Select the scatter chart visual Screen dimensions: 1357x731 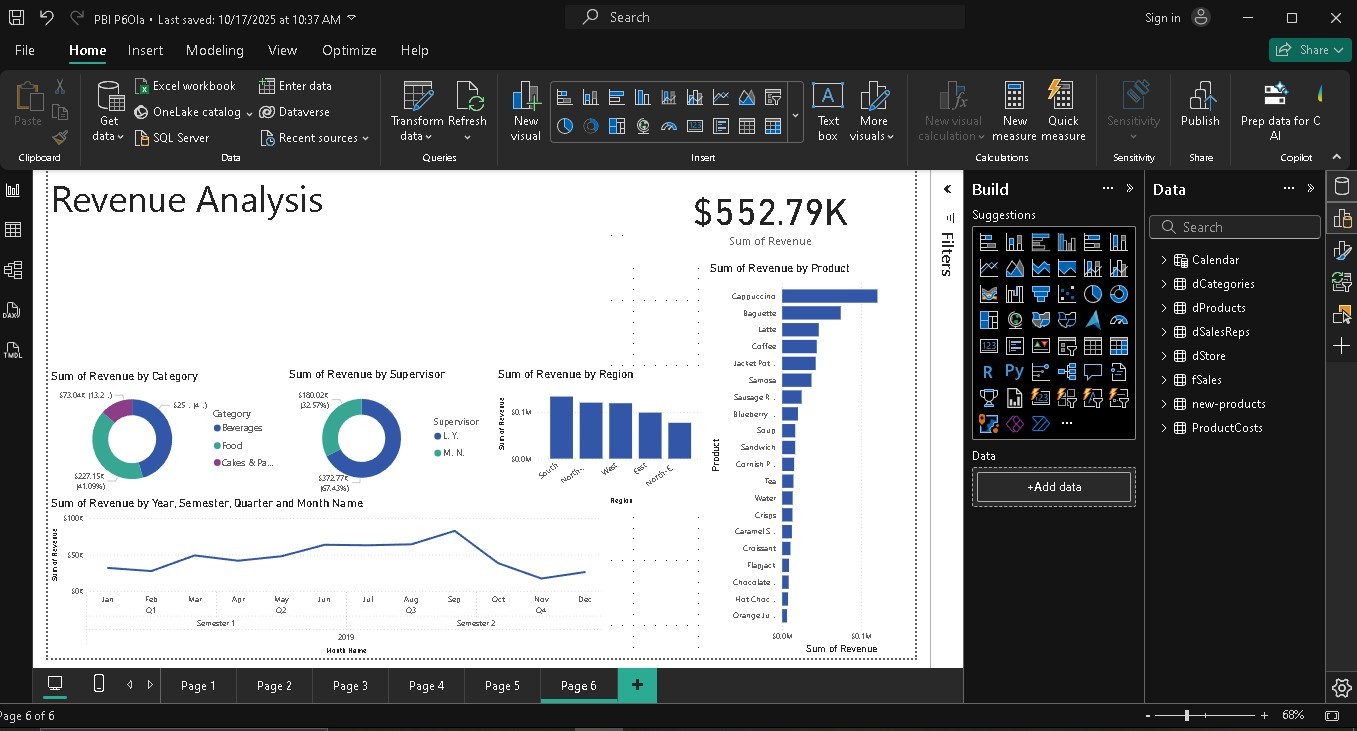point(1066,294)
